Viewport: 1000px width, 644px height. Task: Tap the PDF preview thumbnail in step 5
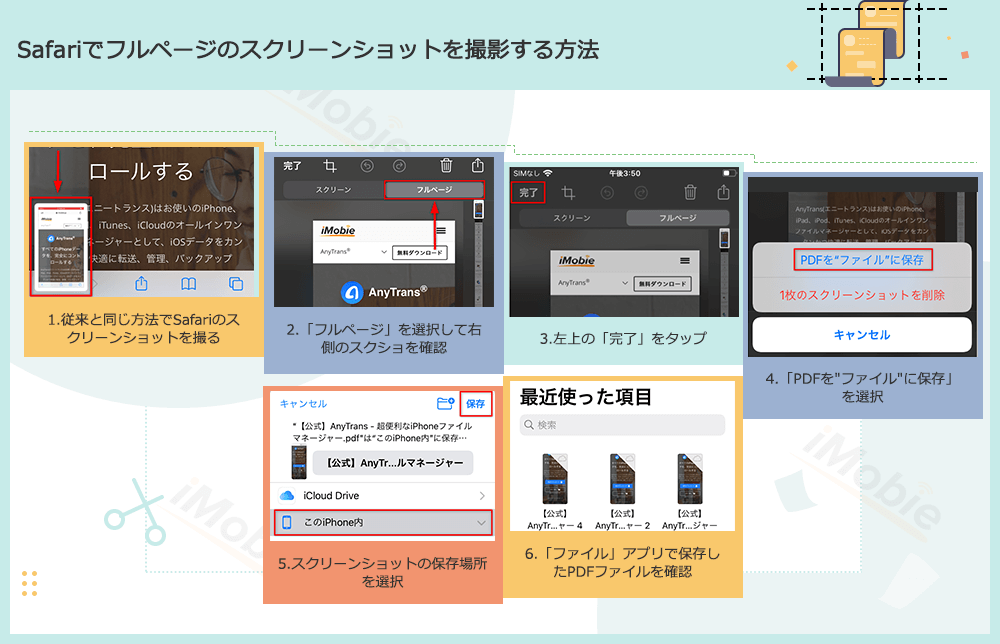299,462
